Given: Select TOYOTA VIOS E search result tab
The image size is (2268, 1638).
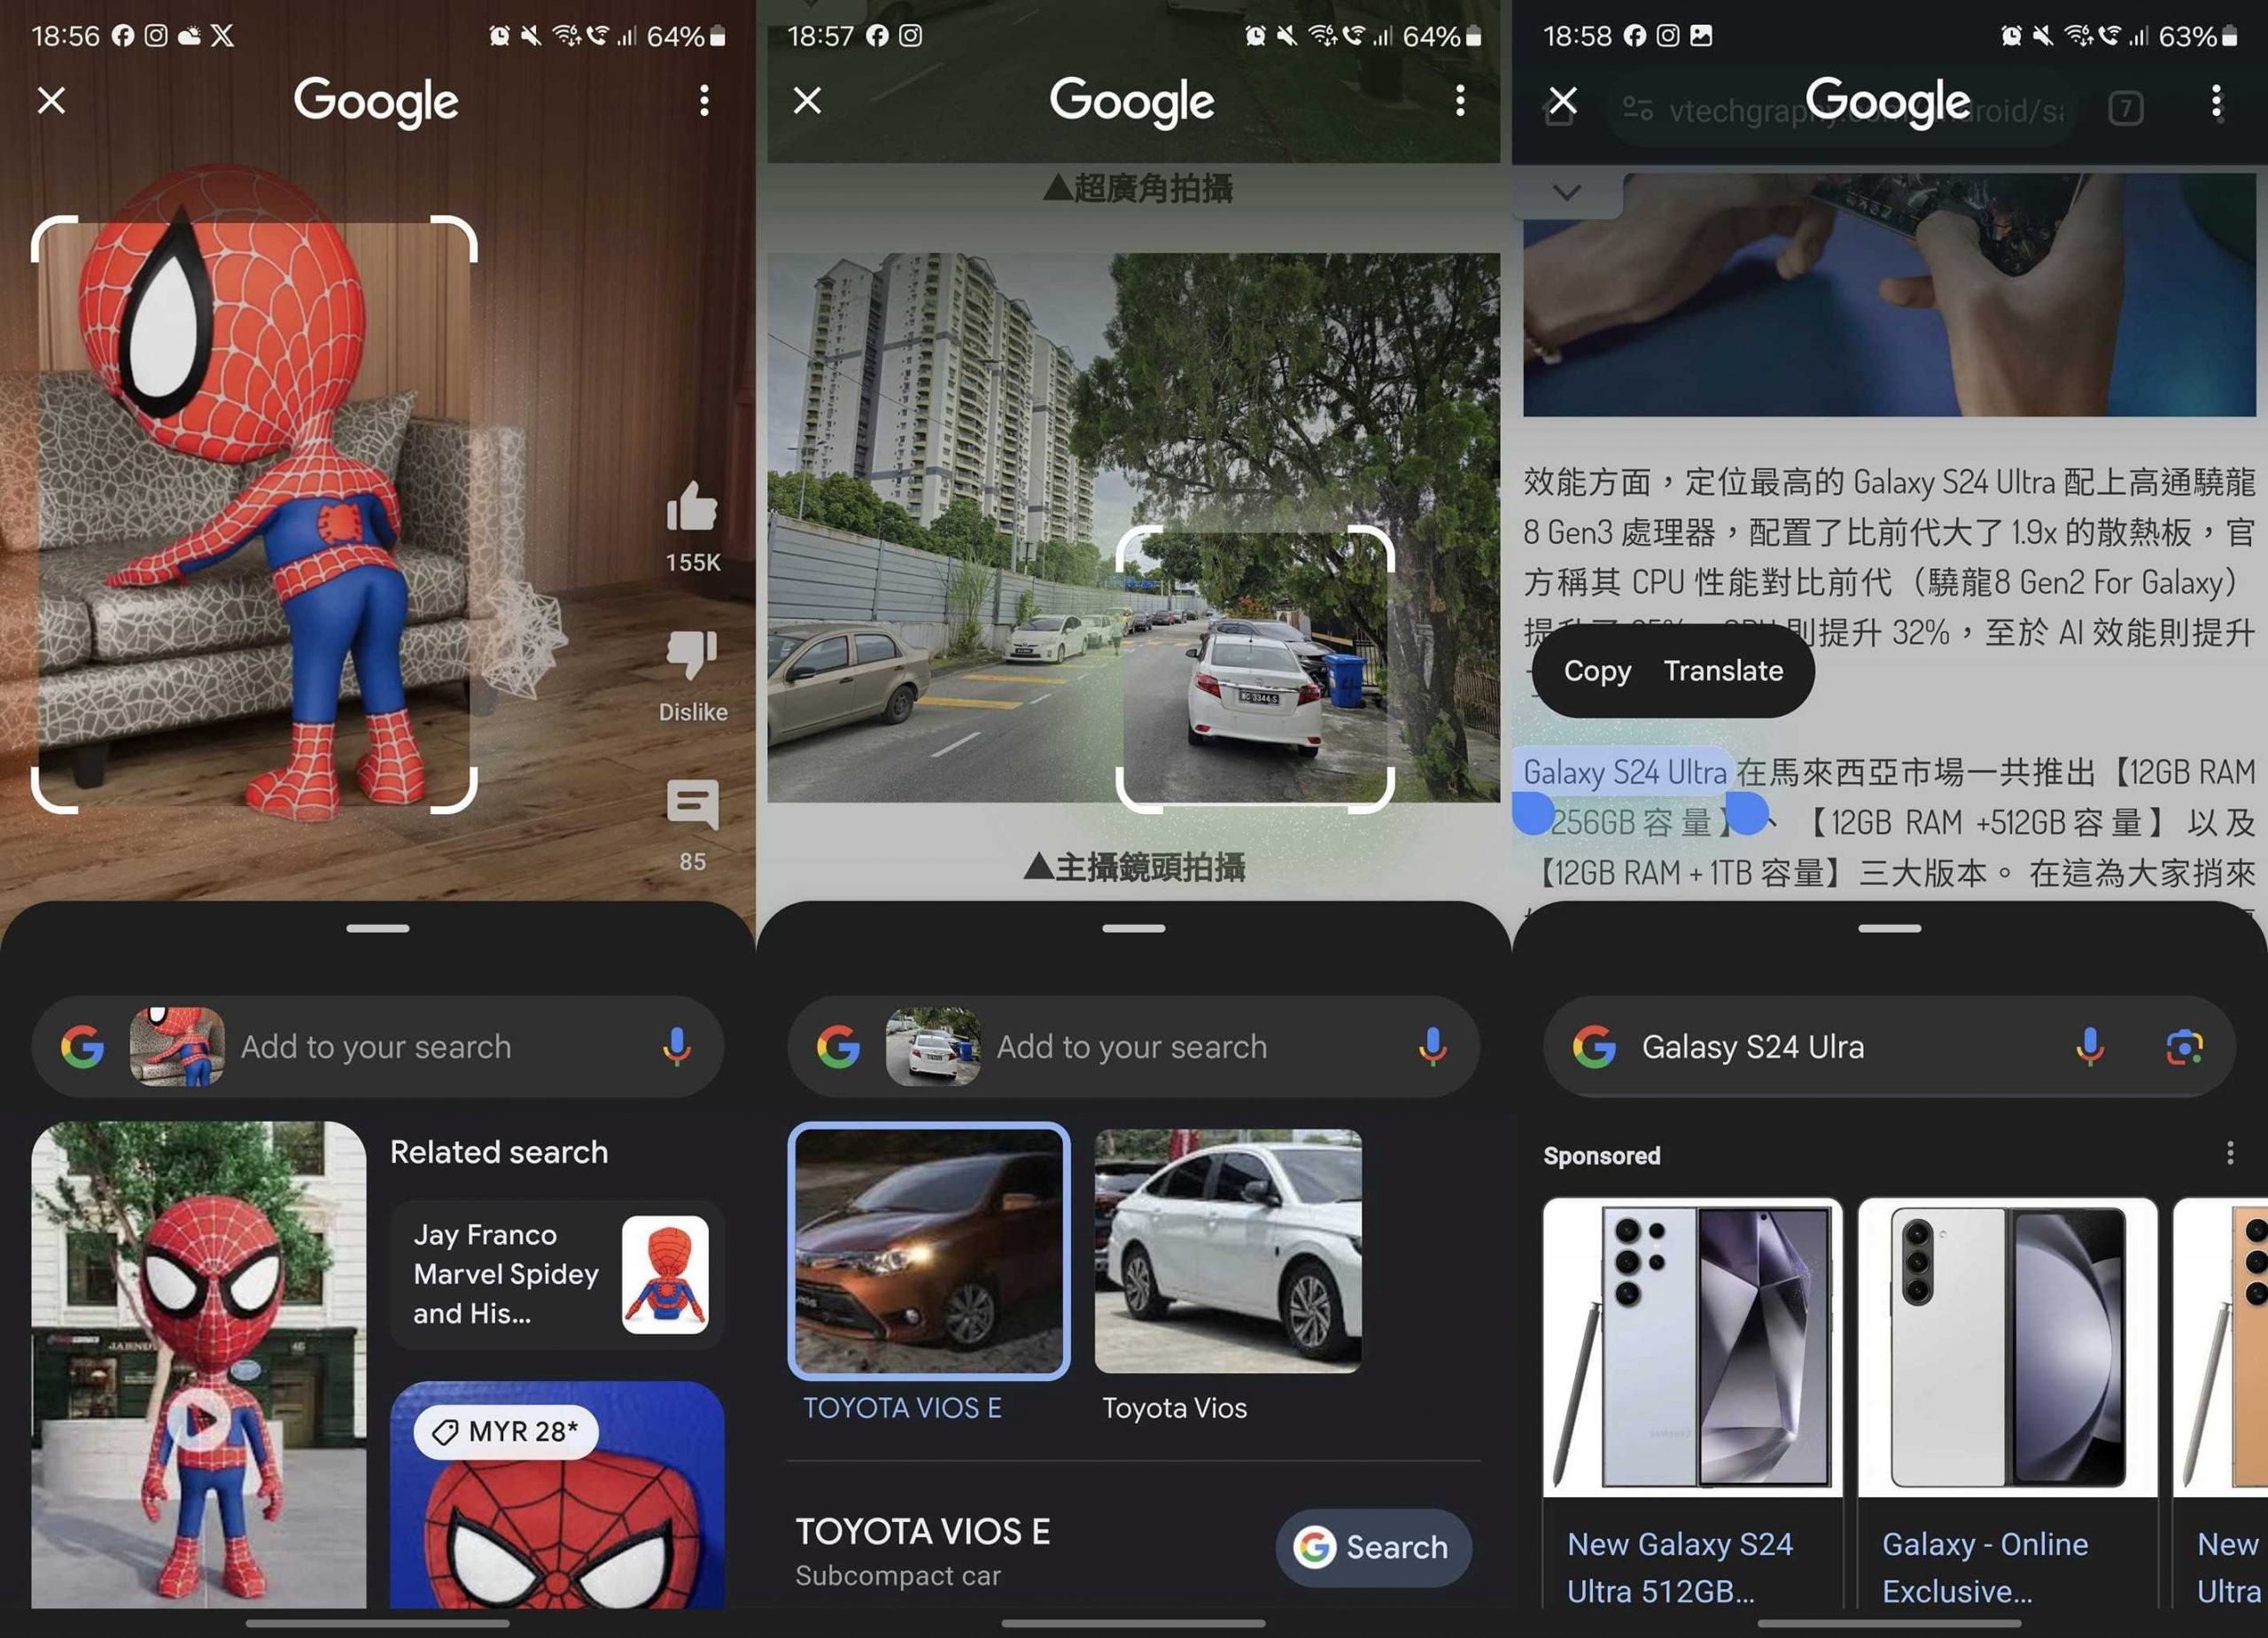Looking at the screenshot, I should coord(929,1251).
